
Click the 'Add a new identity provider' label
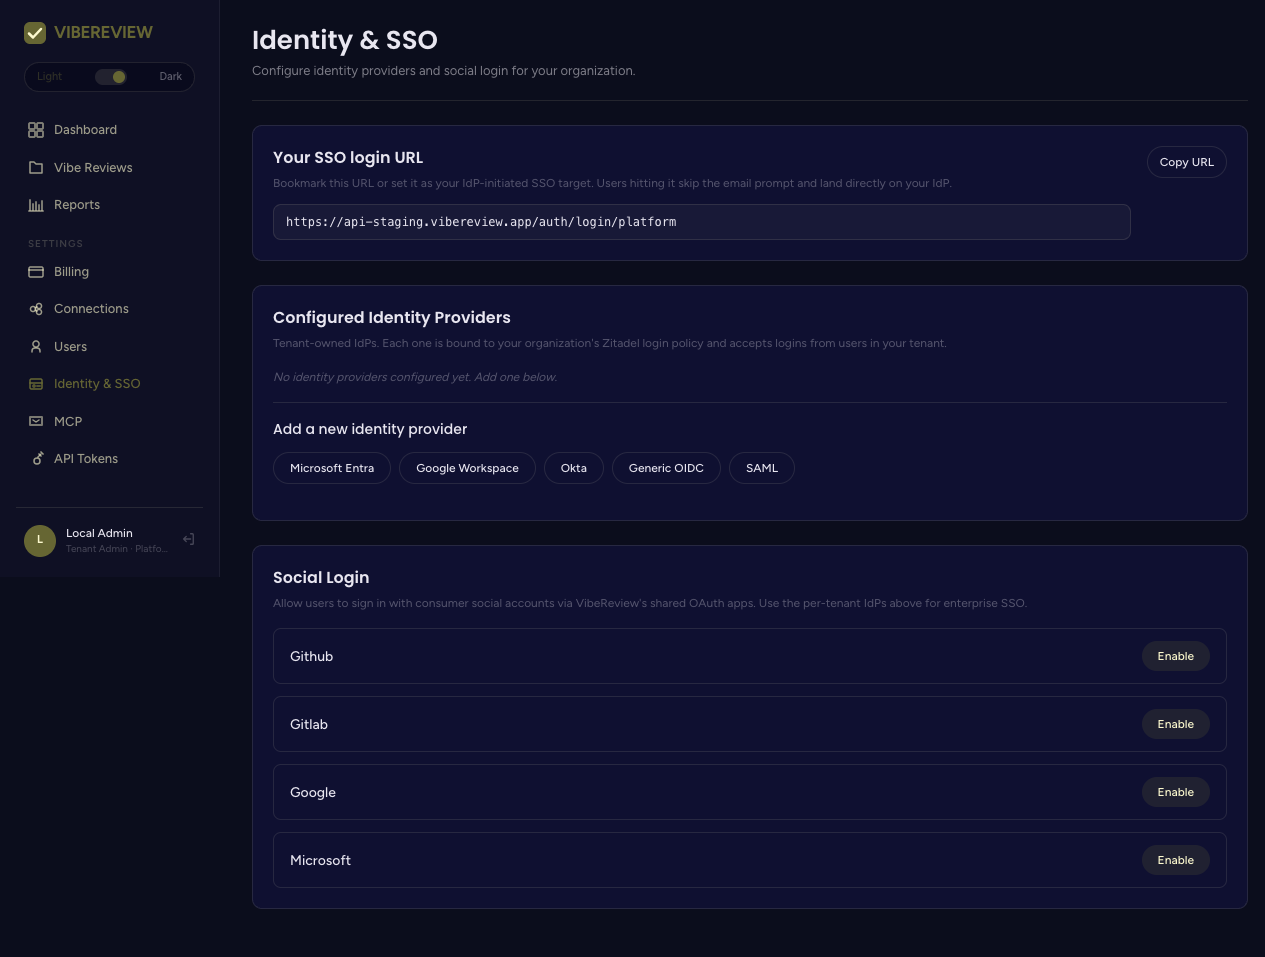click(x=370, y=429)
